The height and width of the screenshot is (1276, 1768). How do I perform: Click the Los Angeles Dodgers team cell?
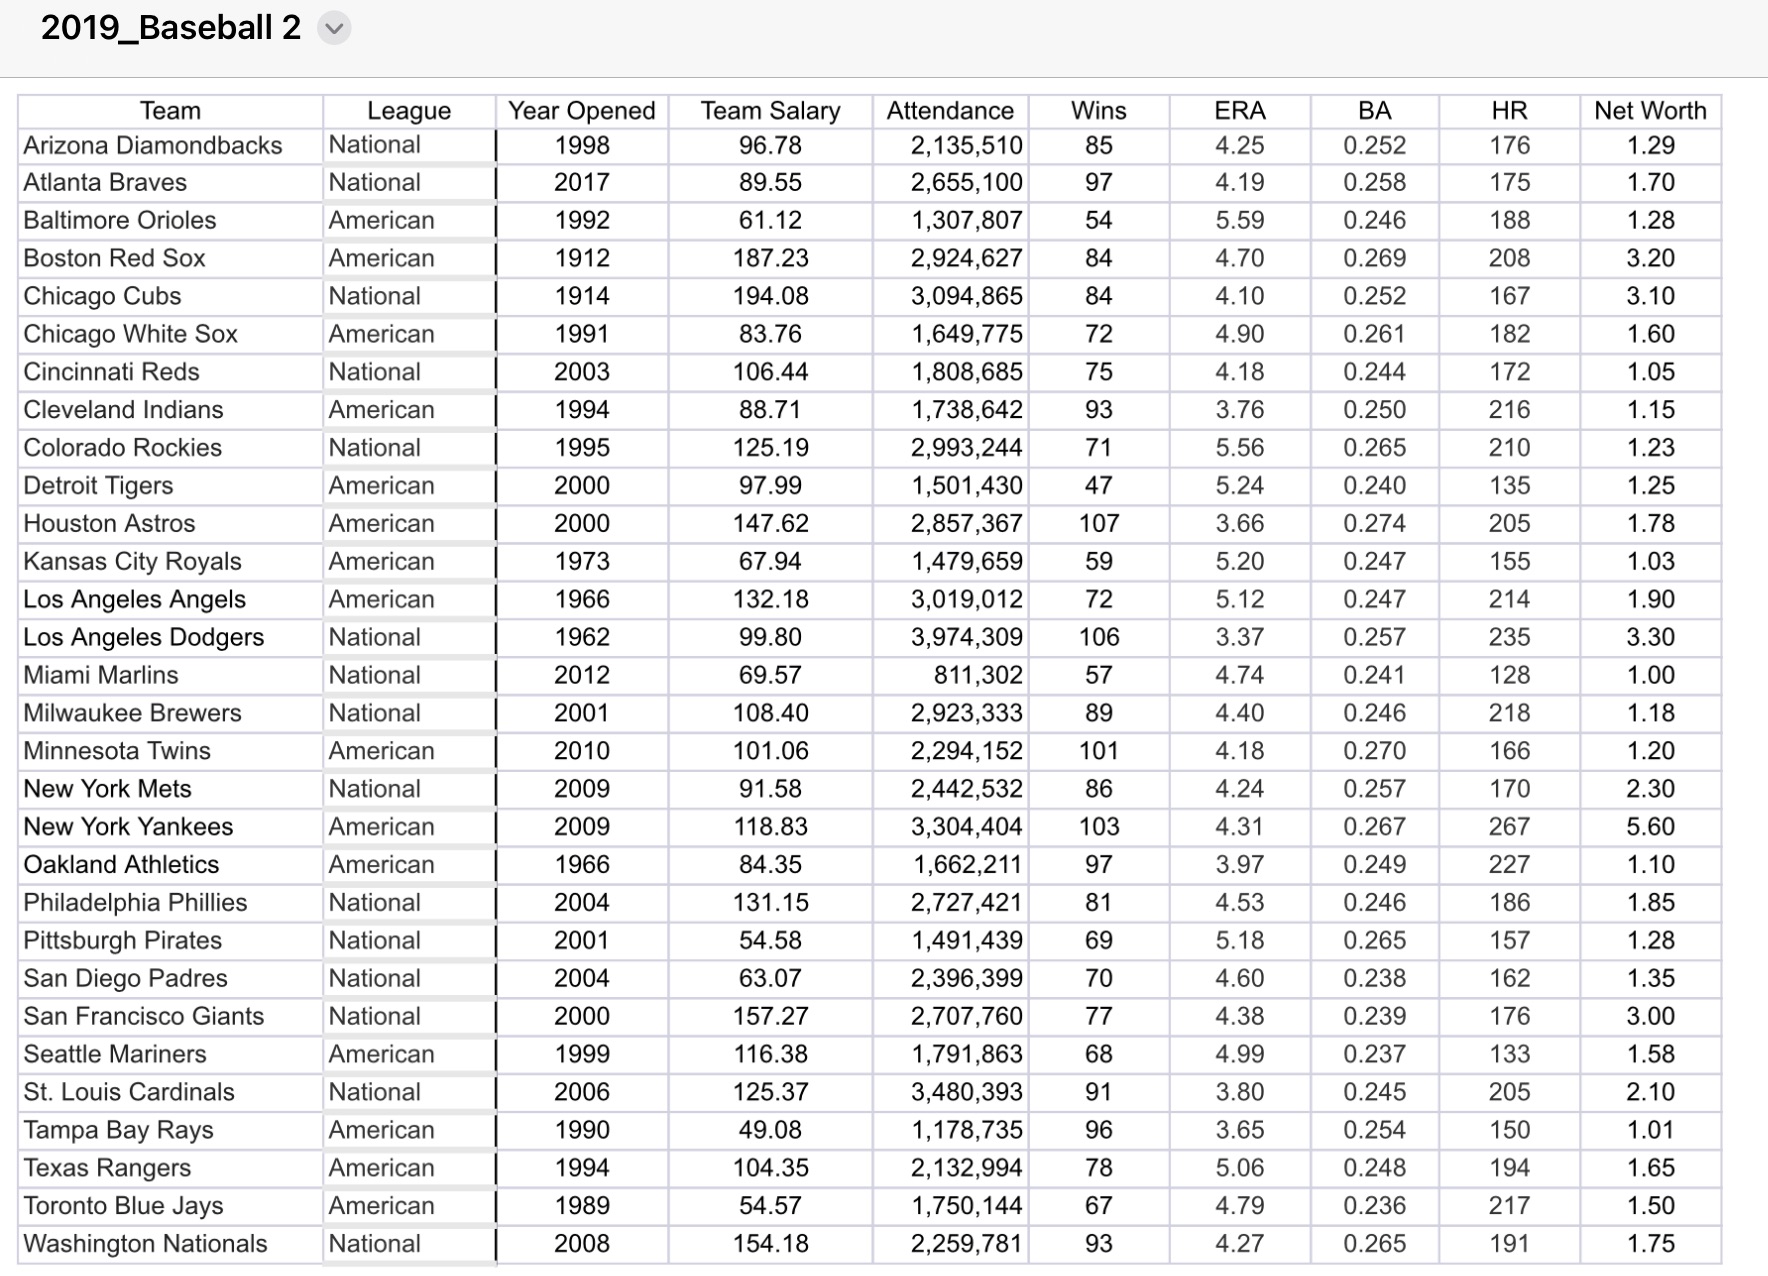click(x=140, y=637)
